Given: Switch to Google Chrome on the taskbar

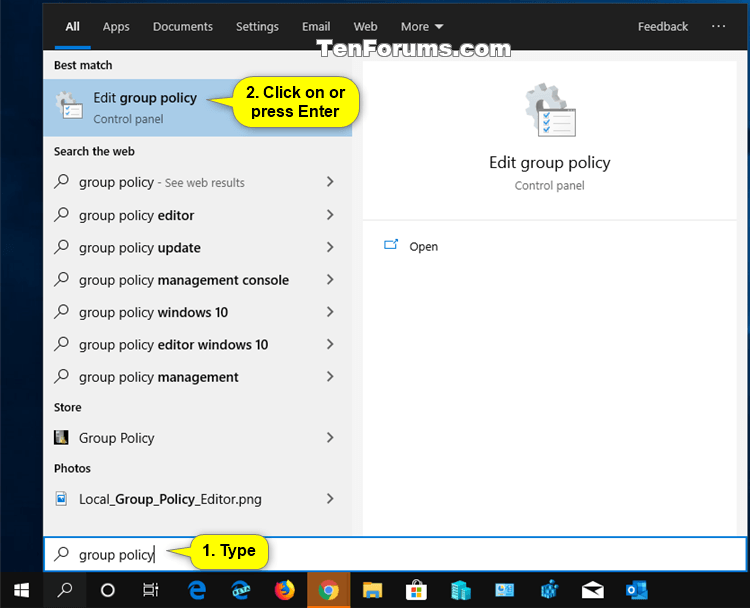Looking at the screenshot, I should [x=329, y=590].
